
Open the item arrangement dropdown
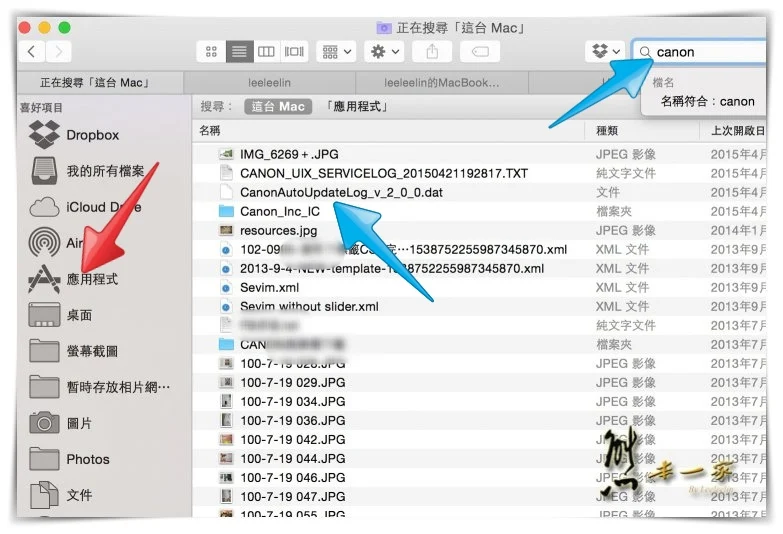(336, 51)
